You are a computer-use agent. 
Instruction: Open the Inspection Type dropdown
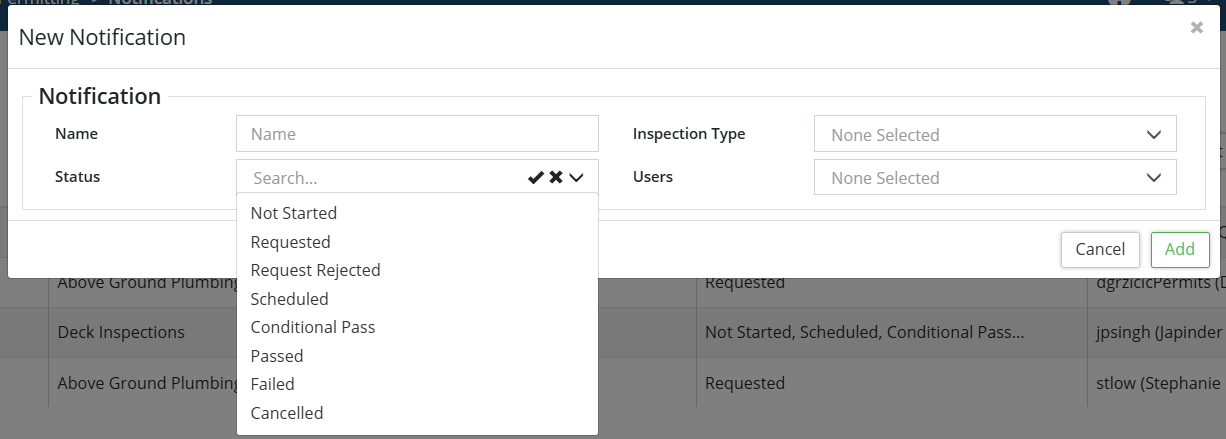(x=995, y=134)
